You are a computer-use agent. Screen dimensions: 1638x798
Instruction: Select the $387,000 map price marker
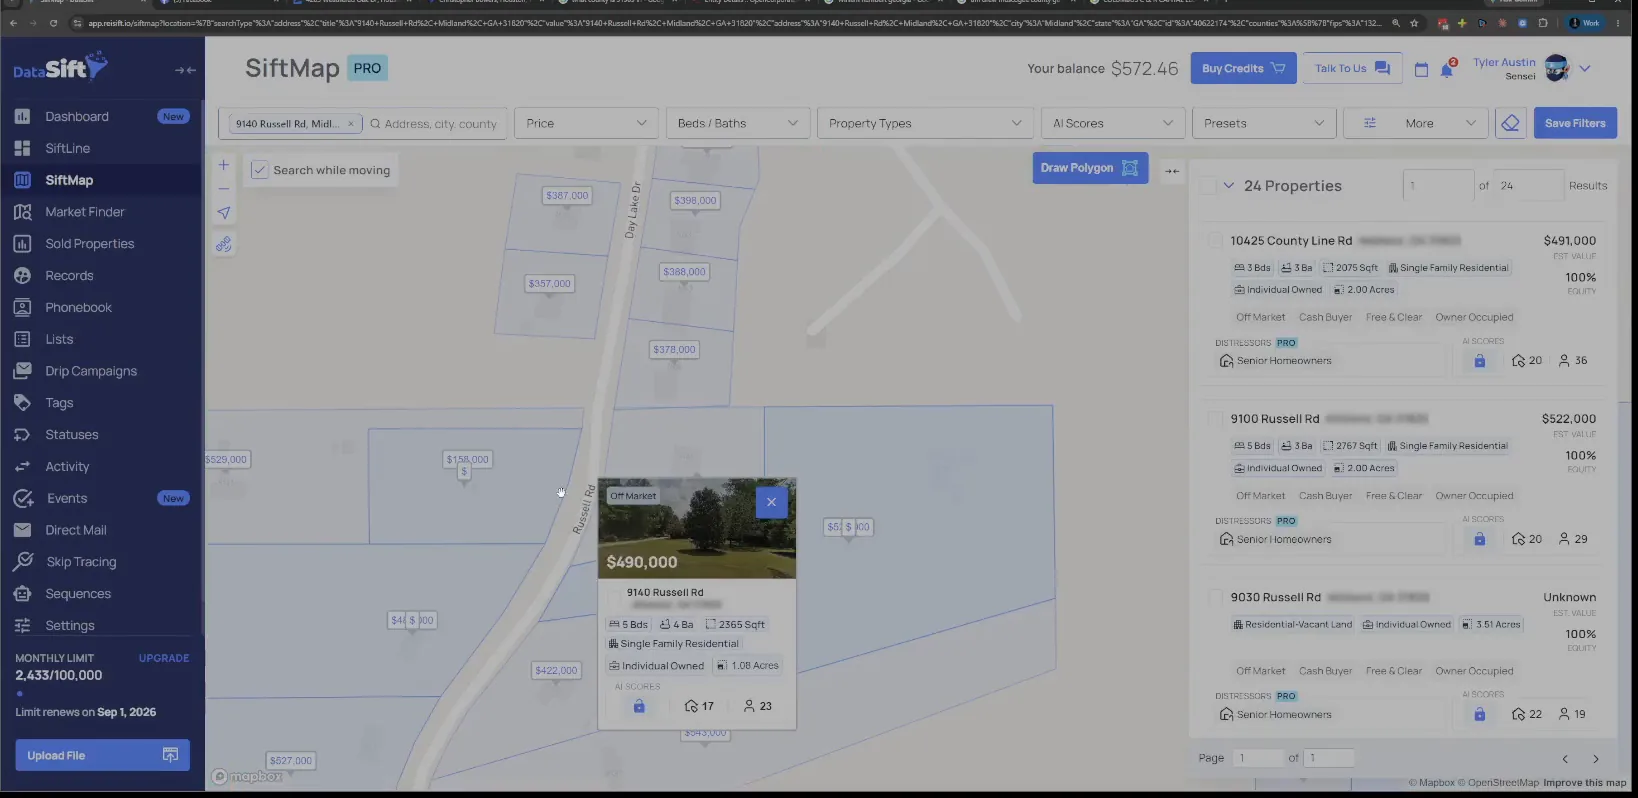(567, 196)
